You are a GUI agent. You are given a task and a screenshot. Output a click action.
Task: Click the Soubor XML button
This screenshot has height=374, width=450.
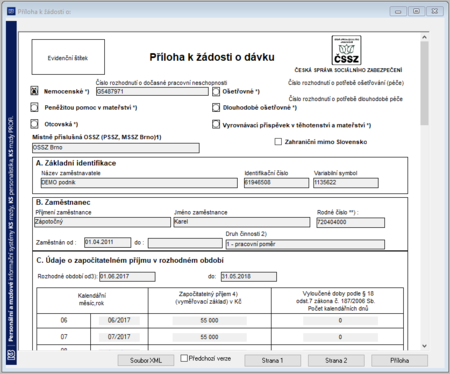[146, 360]
